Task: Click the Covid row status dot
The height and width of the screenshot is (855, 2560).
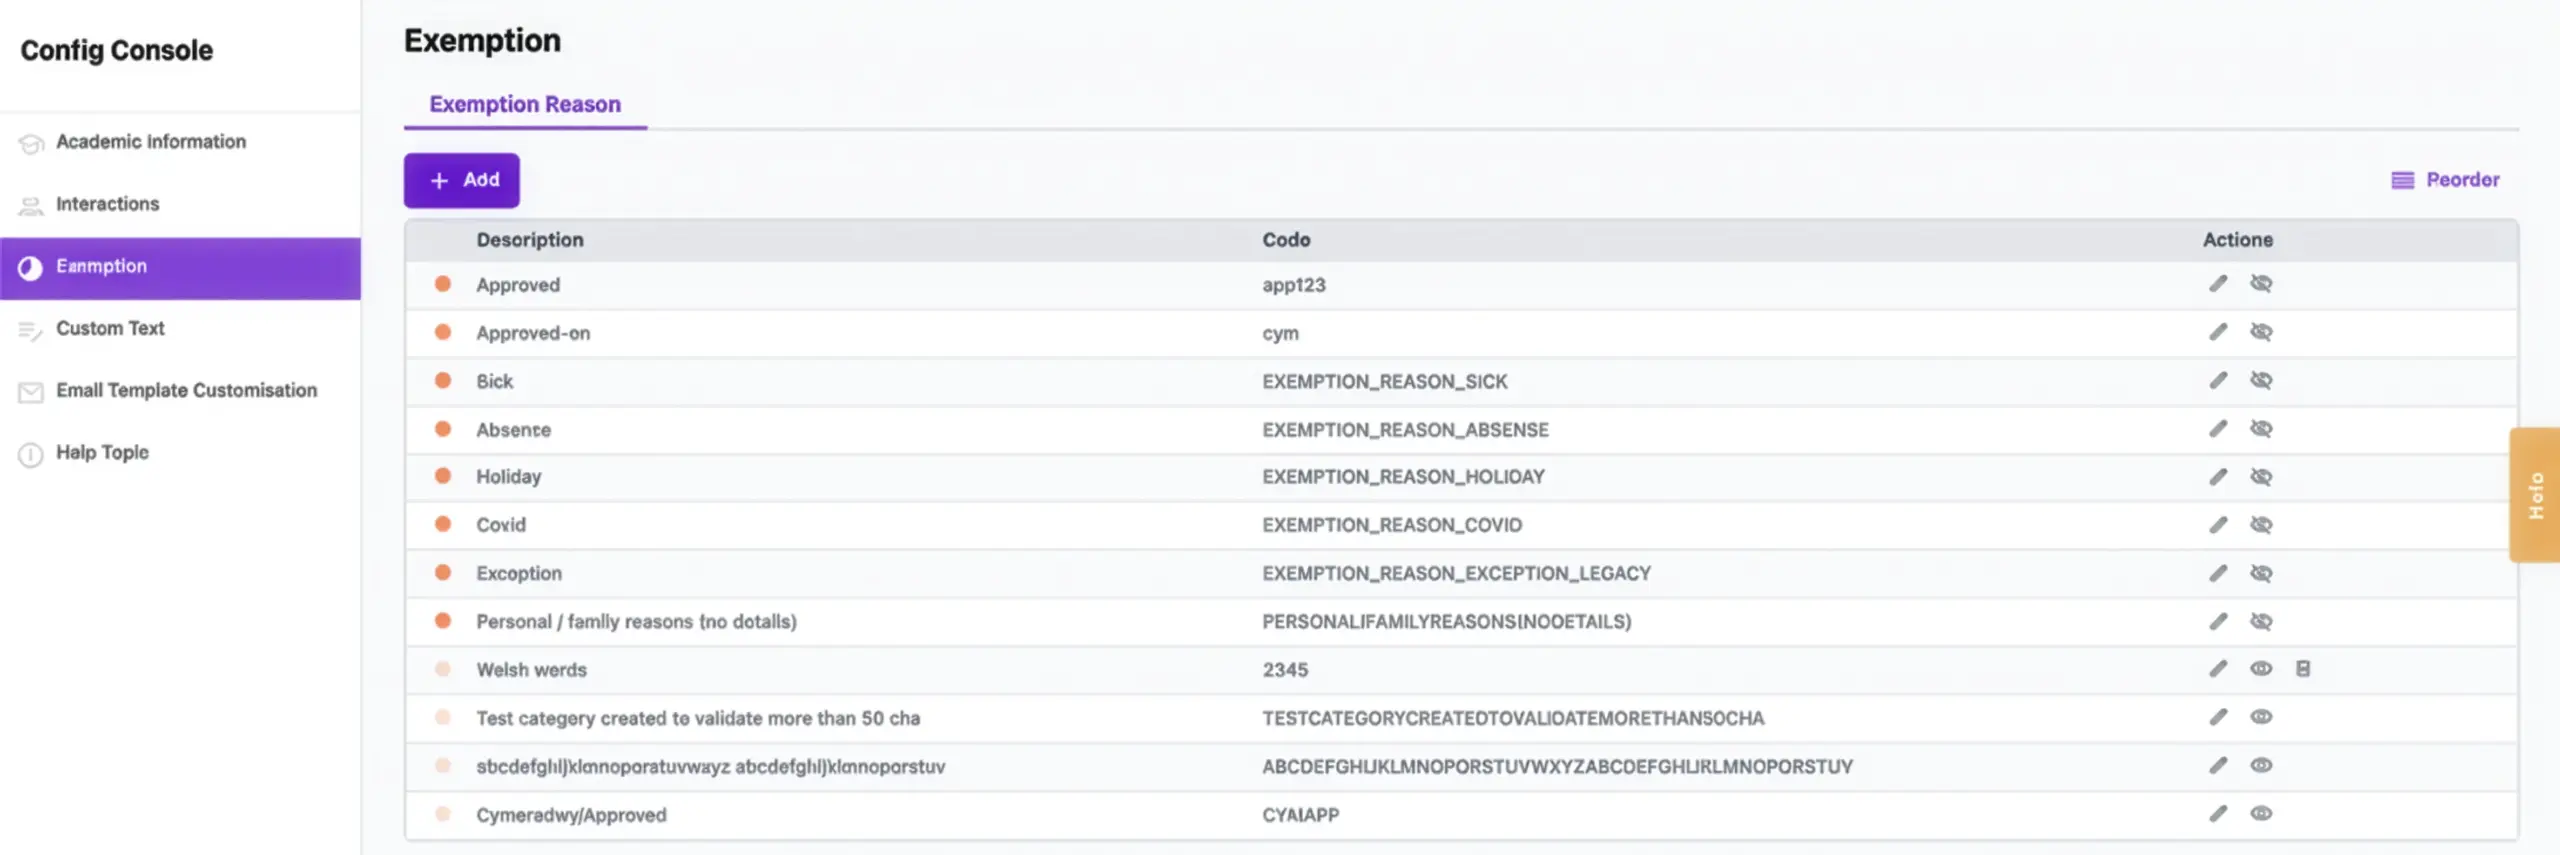Action: tap(443, 524)
